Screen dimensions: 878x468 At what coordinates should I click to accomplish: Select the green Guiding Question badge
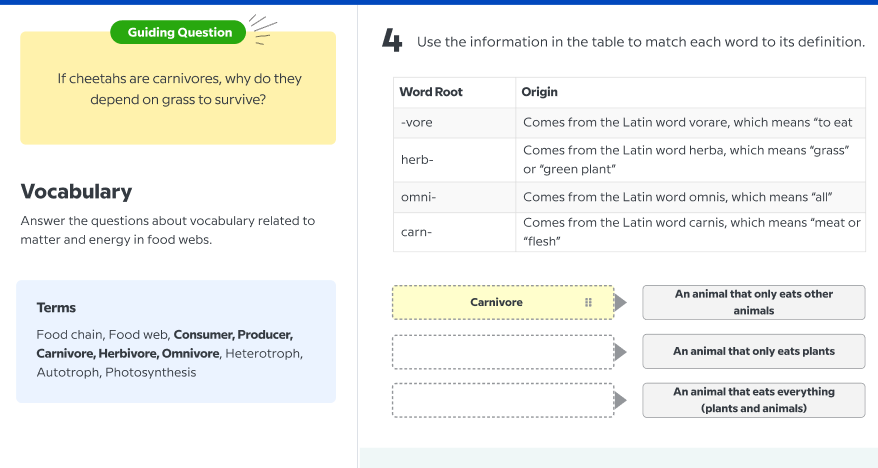pos(179,32)
